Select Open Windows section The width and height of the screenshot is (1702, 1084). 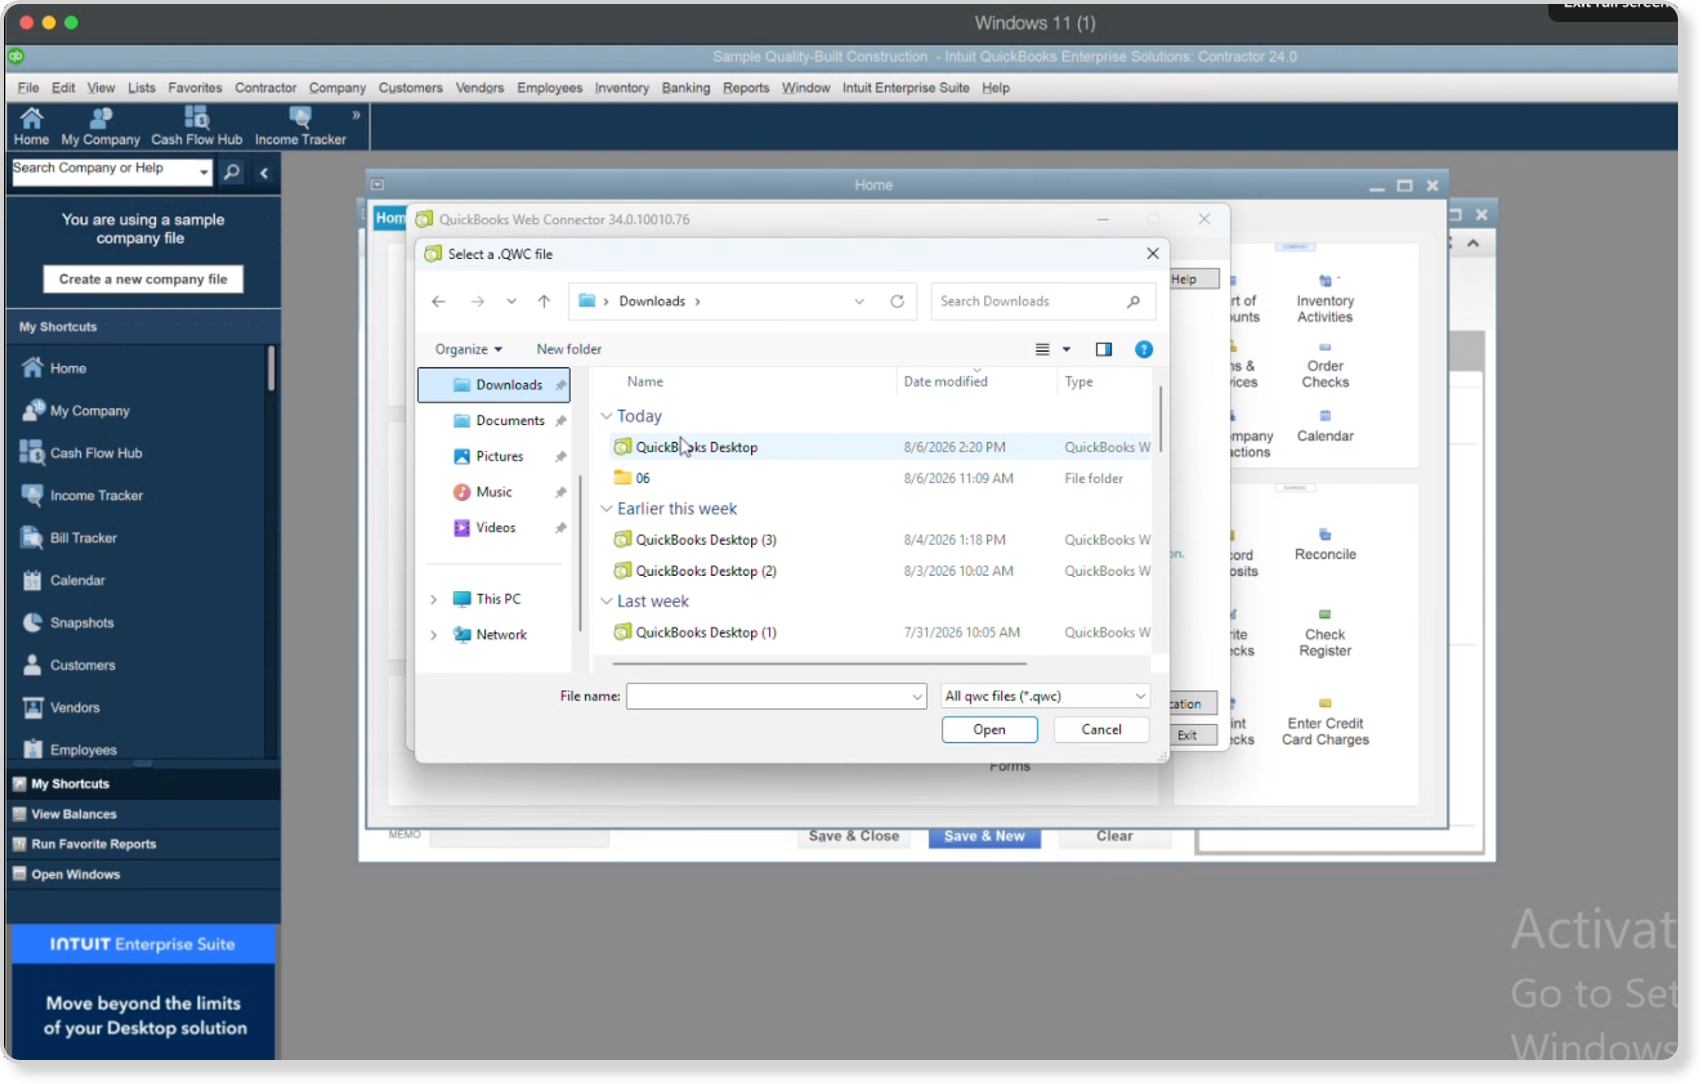click(x=143, y=874)
